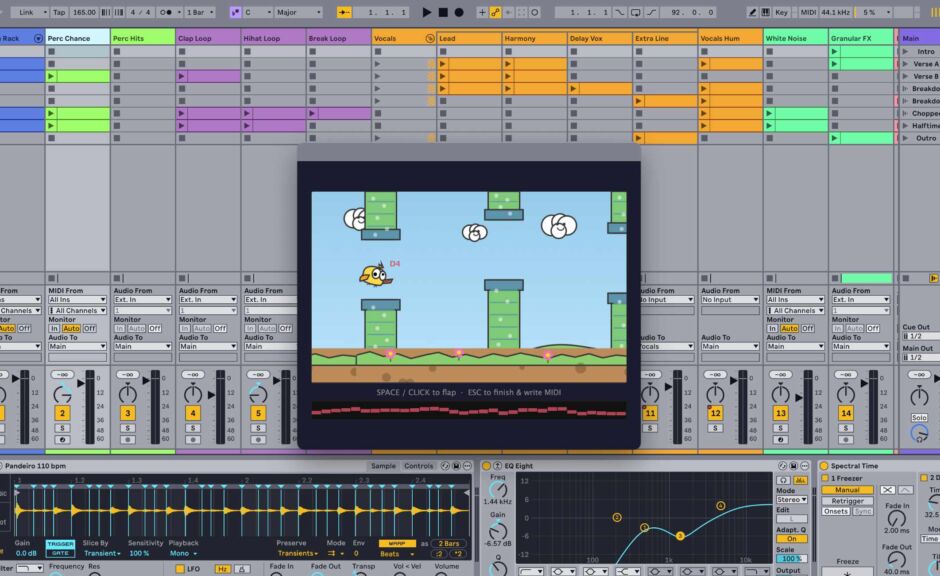The image size is (940, 576).
Task: Open White Noise All Channels dropdown
Action: (796, 310)
